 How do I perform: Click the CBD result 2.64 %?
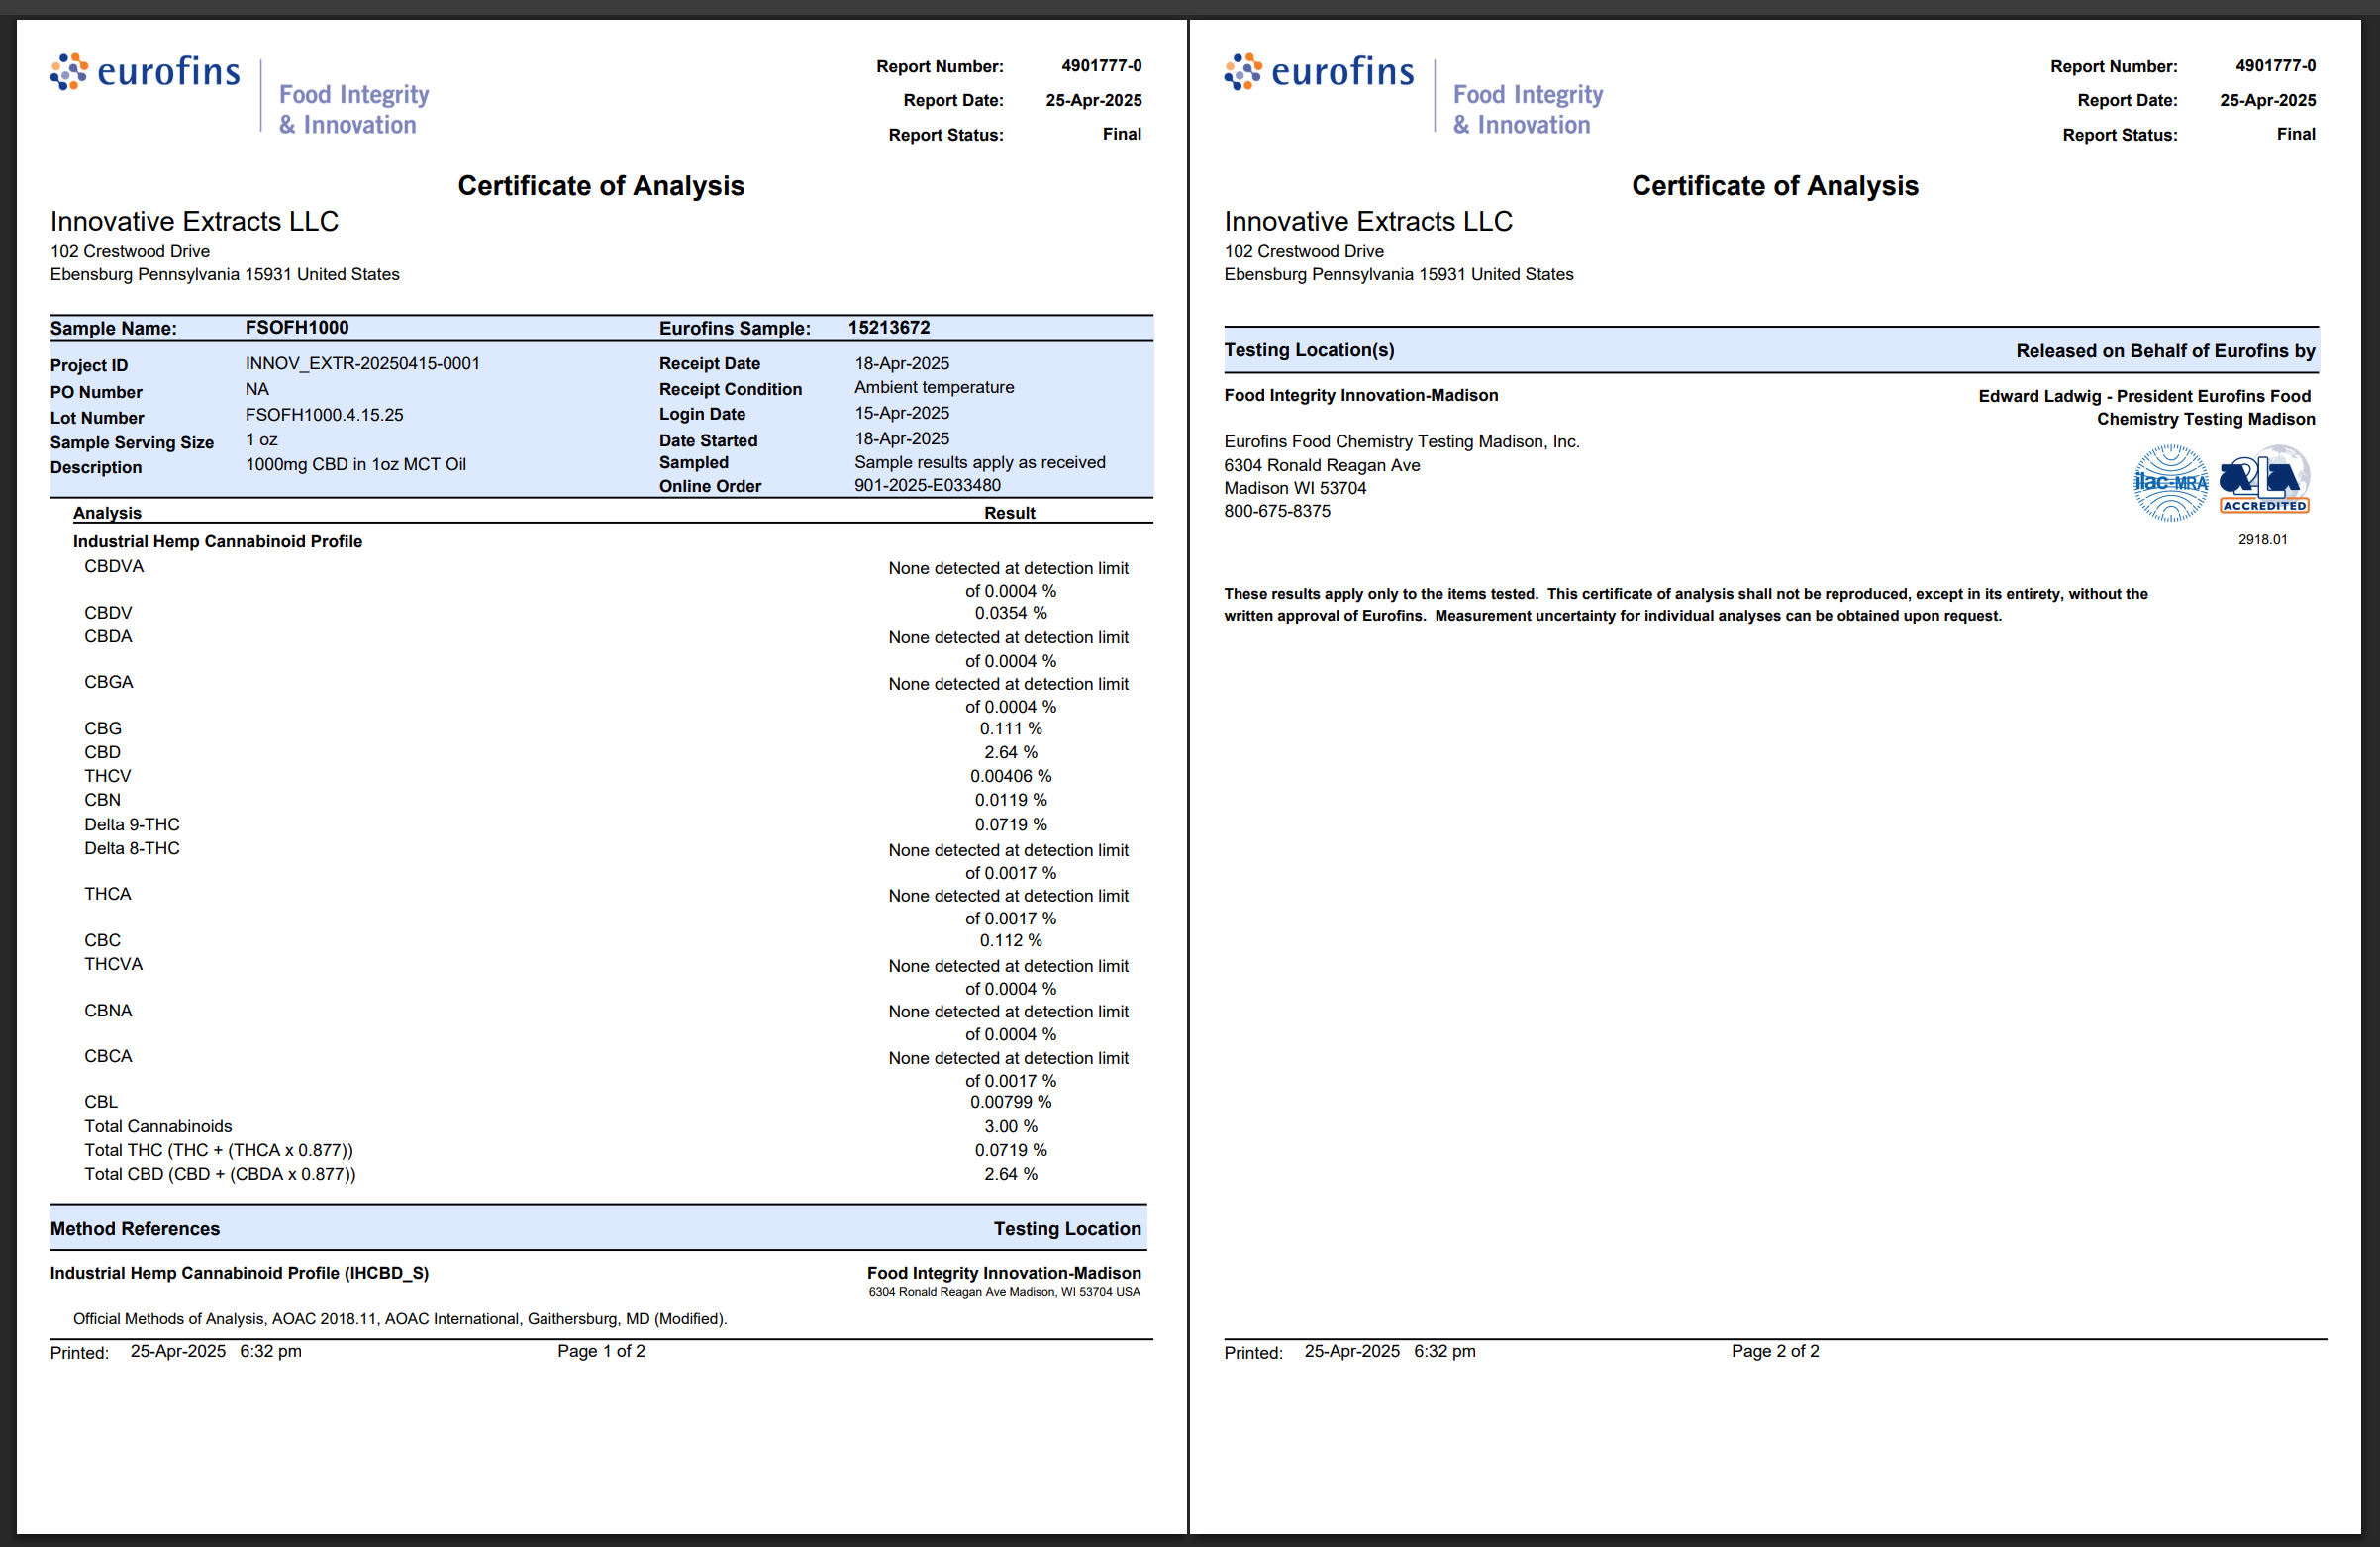1010,753
